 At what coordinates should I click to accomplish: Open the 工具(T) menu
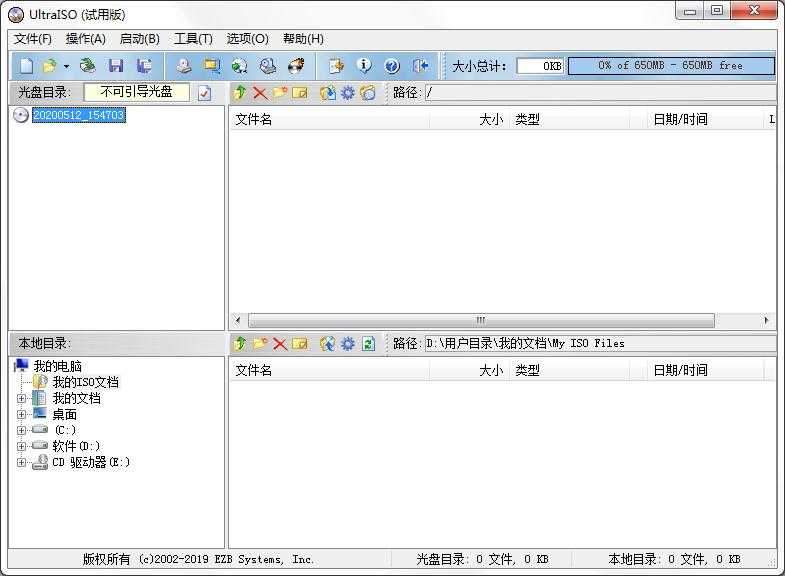pyautogui.click(x=192, y=39)
